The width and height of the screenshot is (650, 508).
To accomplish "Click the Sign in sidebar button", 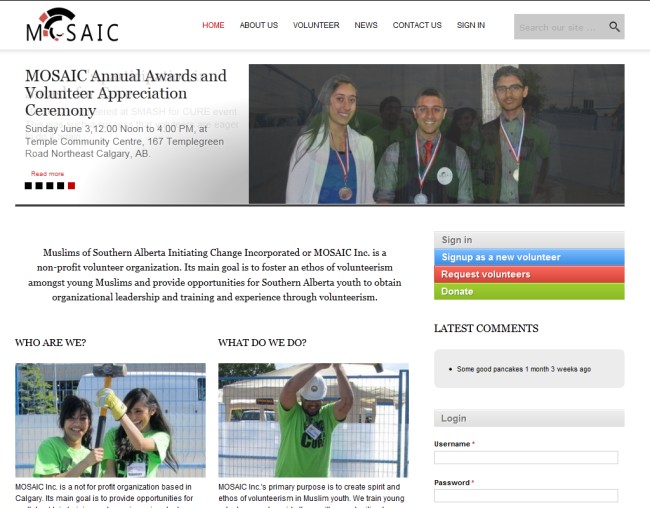I will tap(529, 240).
